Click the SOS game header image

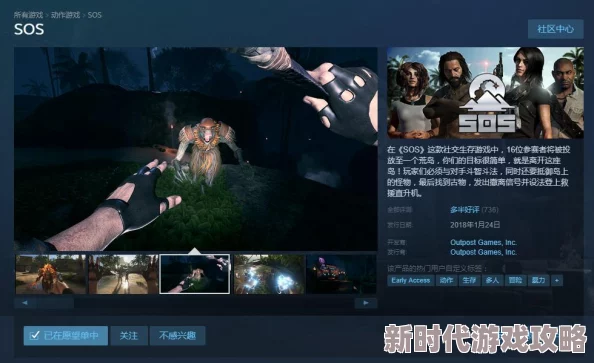(x=485, y=93)
